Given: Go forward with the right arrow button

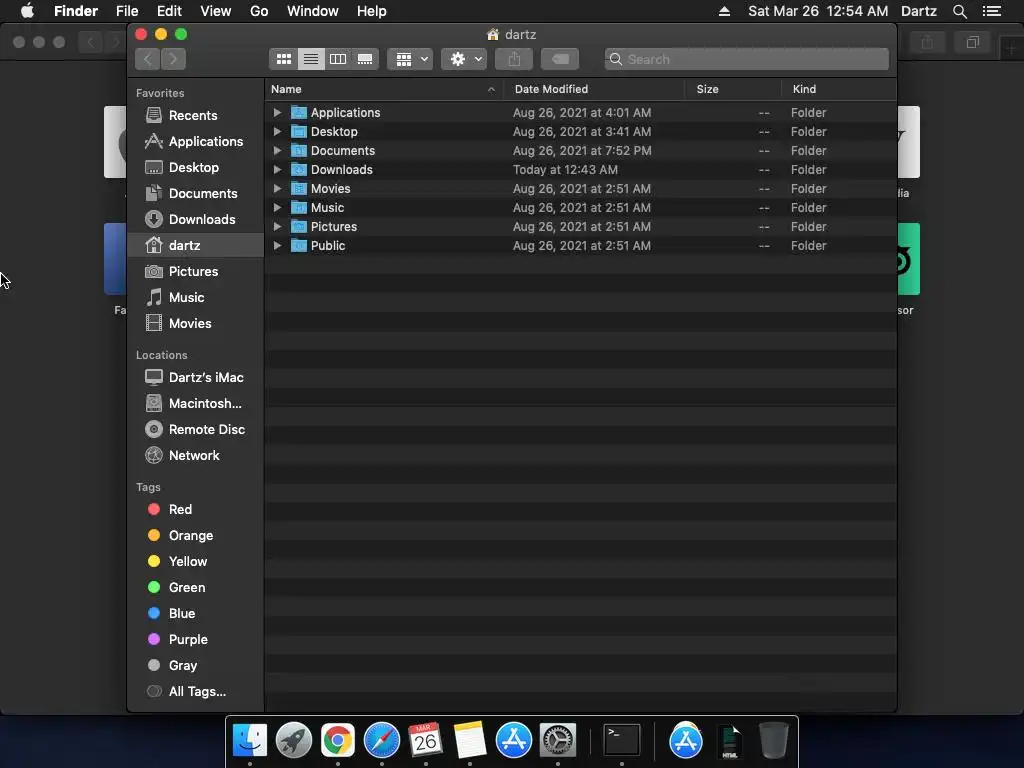Looking at the screenshot, I should (x=173, y=59).
